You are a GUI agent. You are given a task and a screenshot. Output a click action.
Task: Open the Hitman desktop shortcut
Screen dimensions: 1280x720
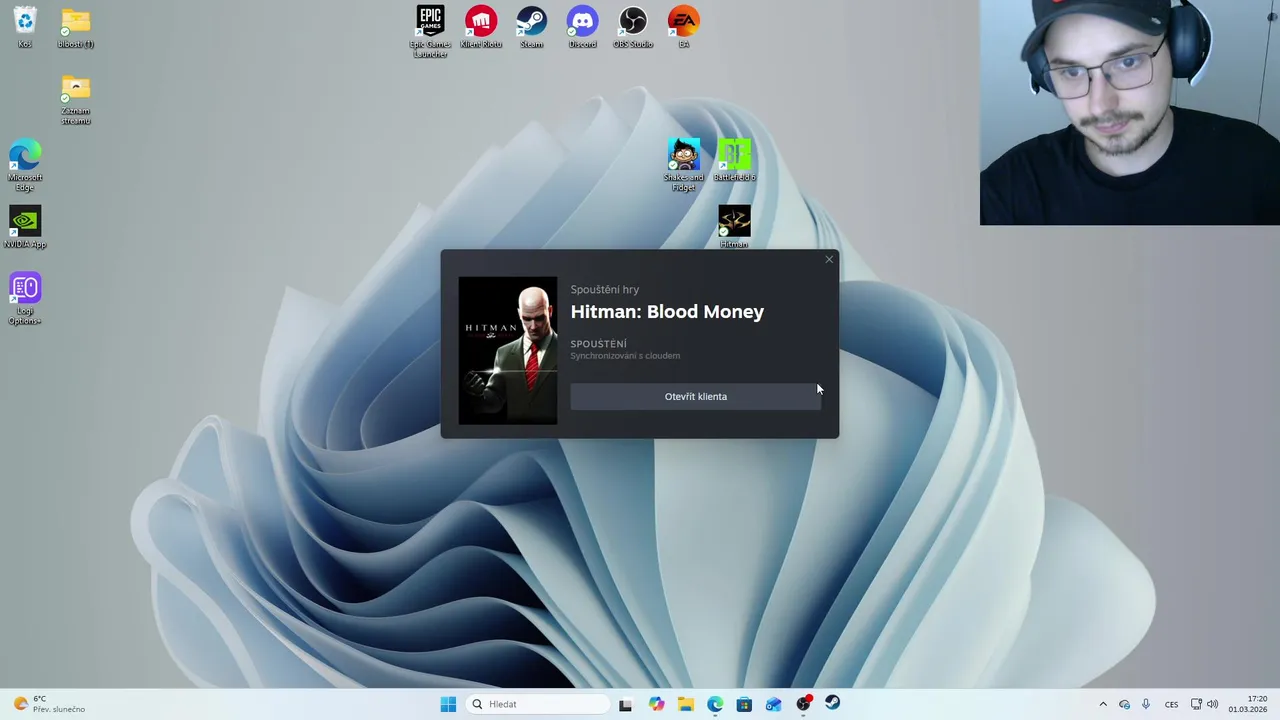pos(734,227)
